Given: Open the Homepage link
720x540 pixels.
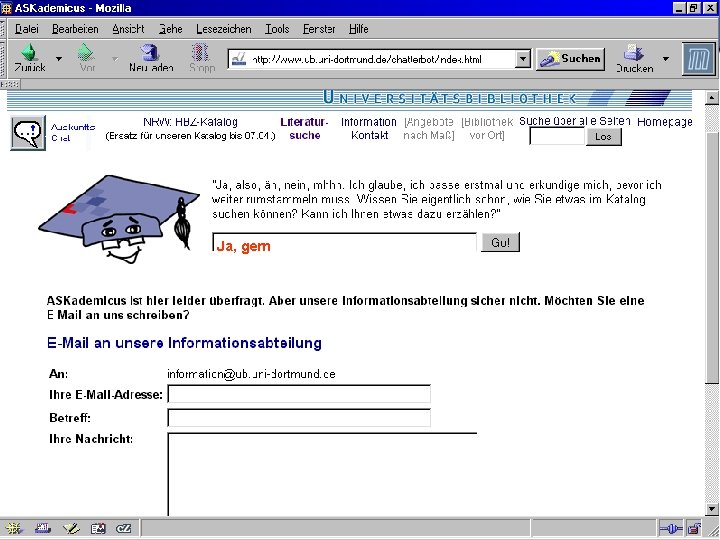Looking at the screenshot, I should point(664,122).
